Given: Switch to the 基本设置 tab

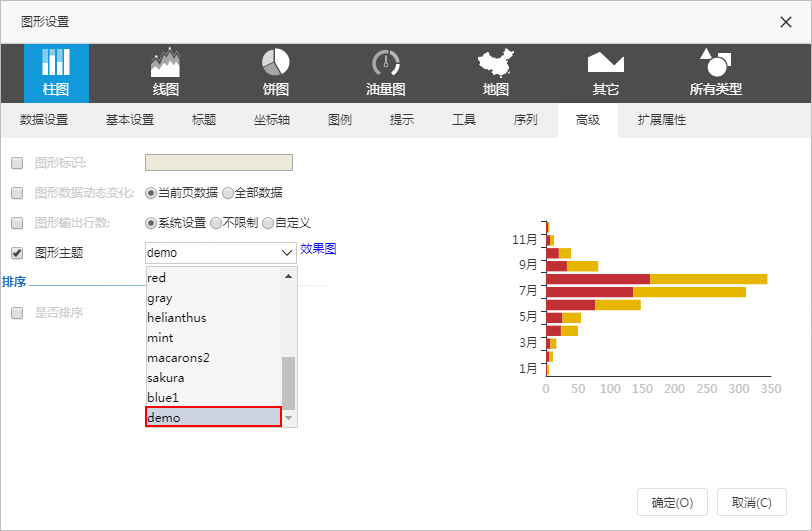Looking at the screenshot, I should pyautogui.click(x=130, y=120).
